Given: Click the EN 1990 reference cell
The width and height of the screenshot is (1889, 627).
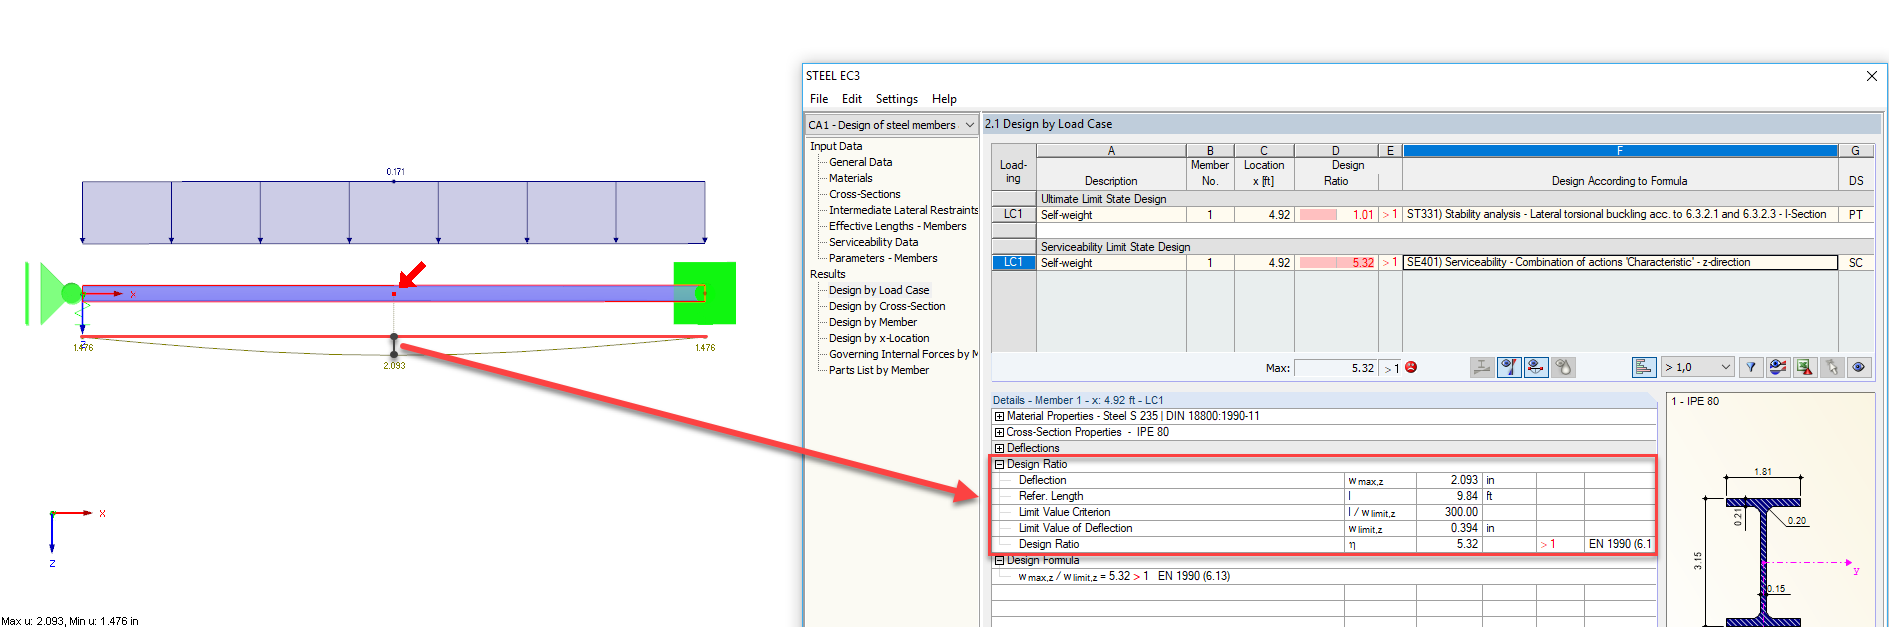Looking at the screenshot, I should click(1619, 544).
